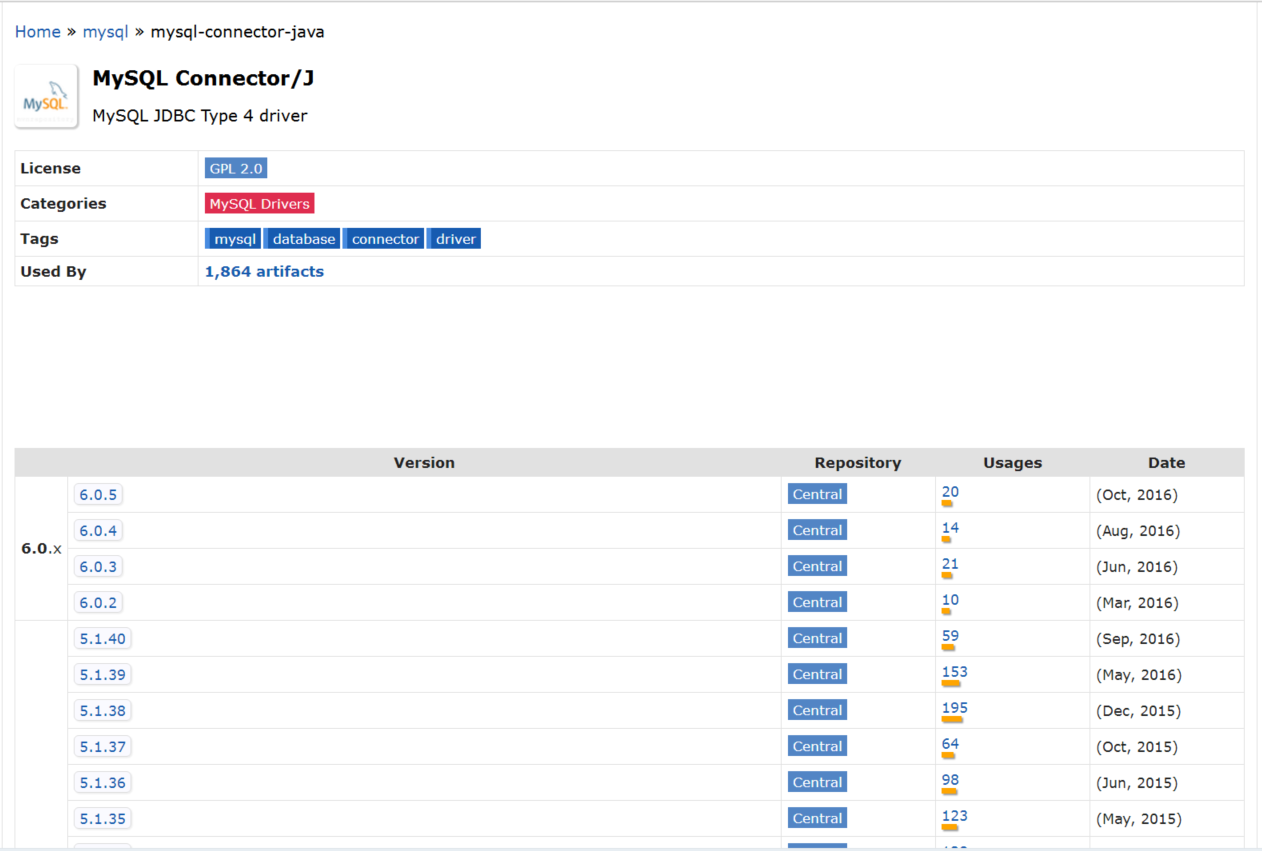
Task: Open the mysql breadcrumb link
Action: (x=105, y=32)
